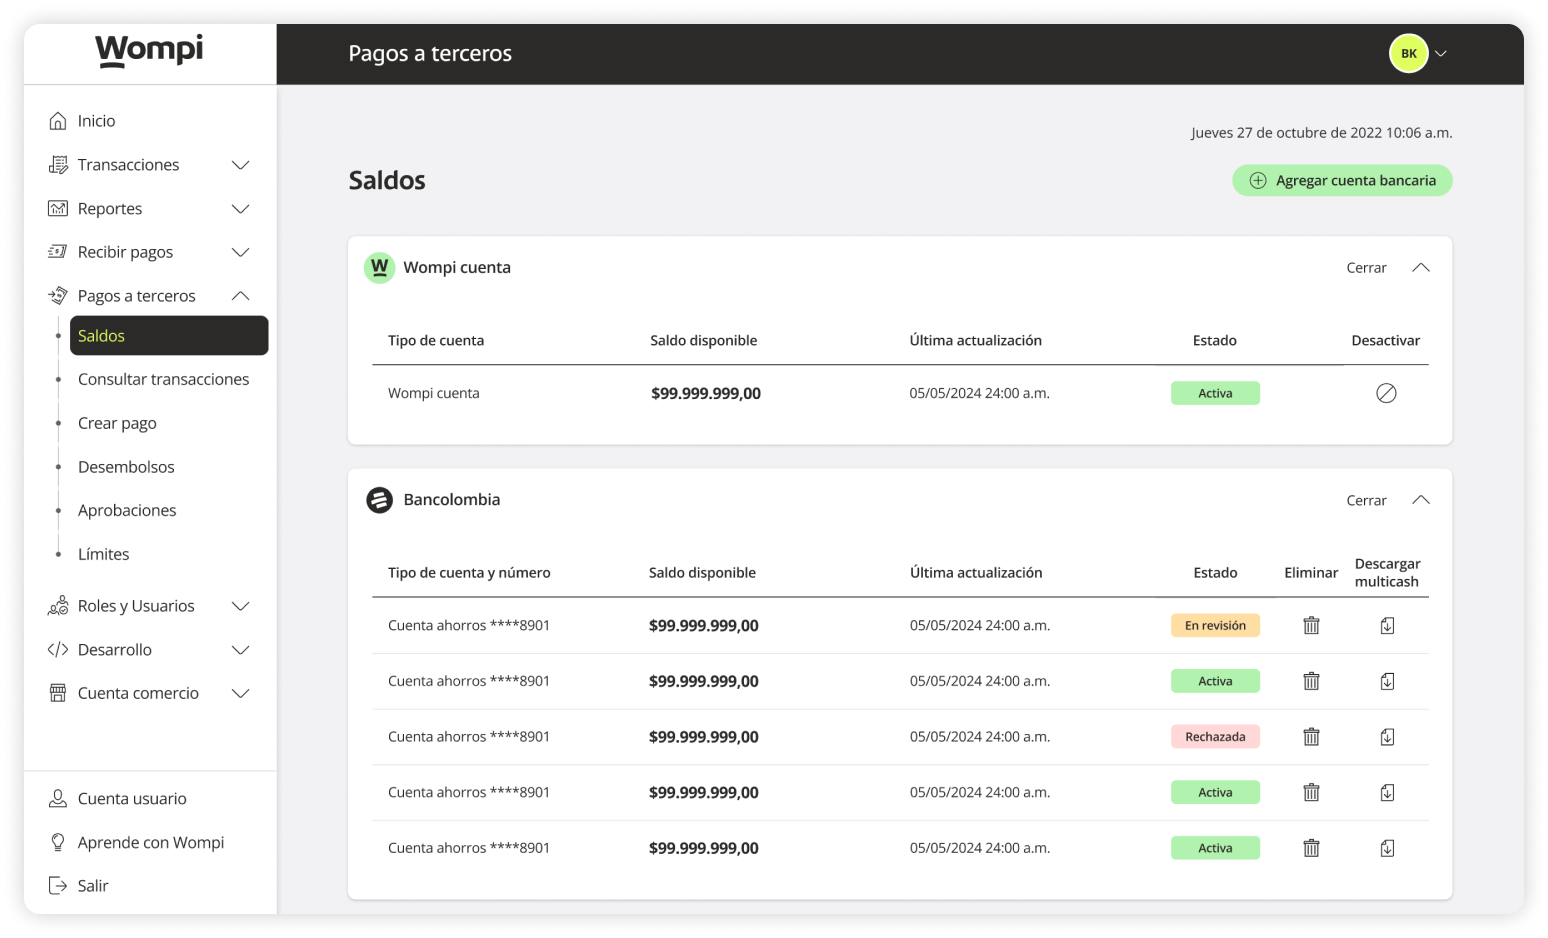Select the Salir exit icon
Viewport: 1548px width, 938px height.
[57, 885]
